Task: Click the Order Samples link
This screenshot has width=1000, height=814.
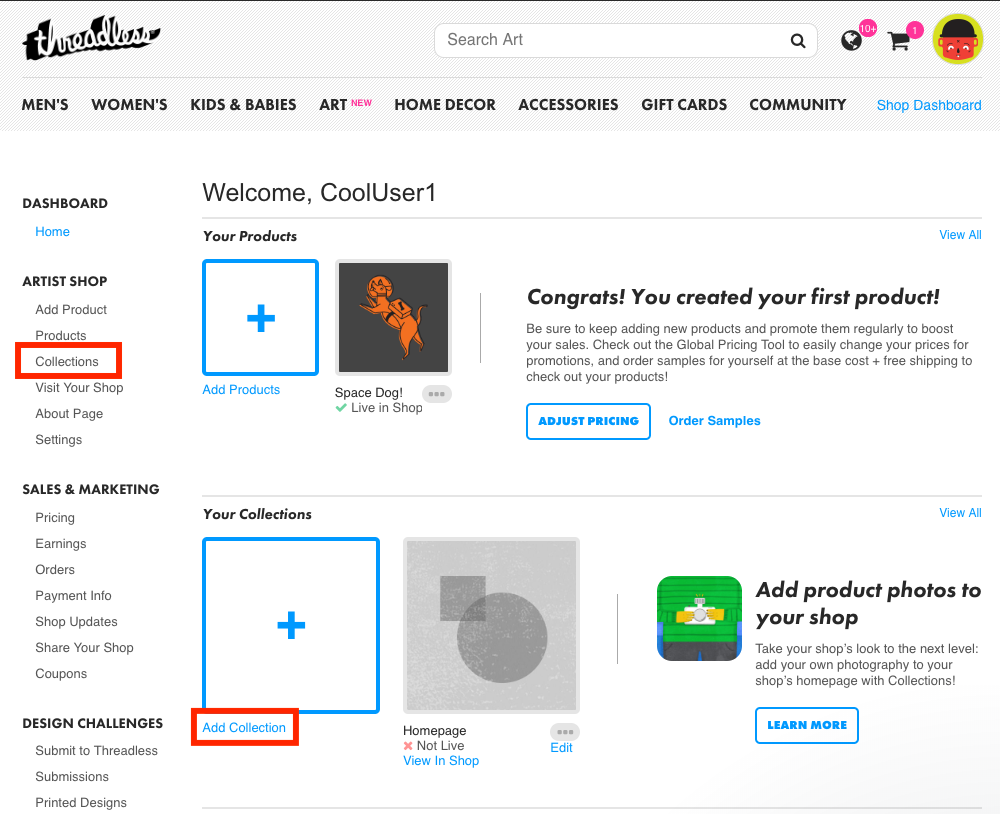Action: pyautogui.click(x=714, y=421)
